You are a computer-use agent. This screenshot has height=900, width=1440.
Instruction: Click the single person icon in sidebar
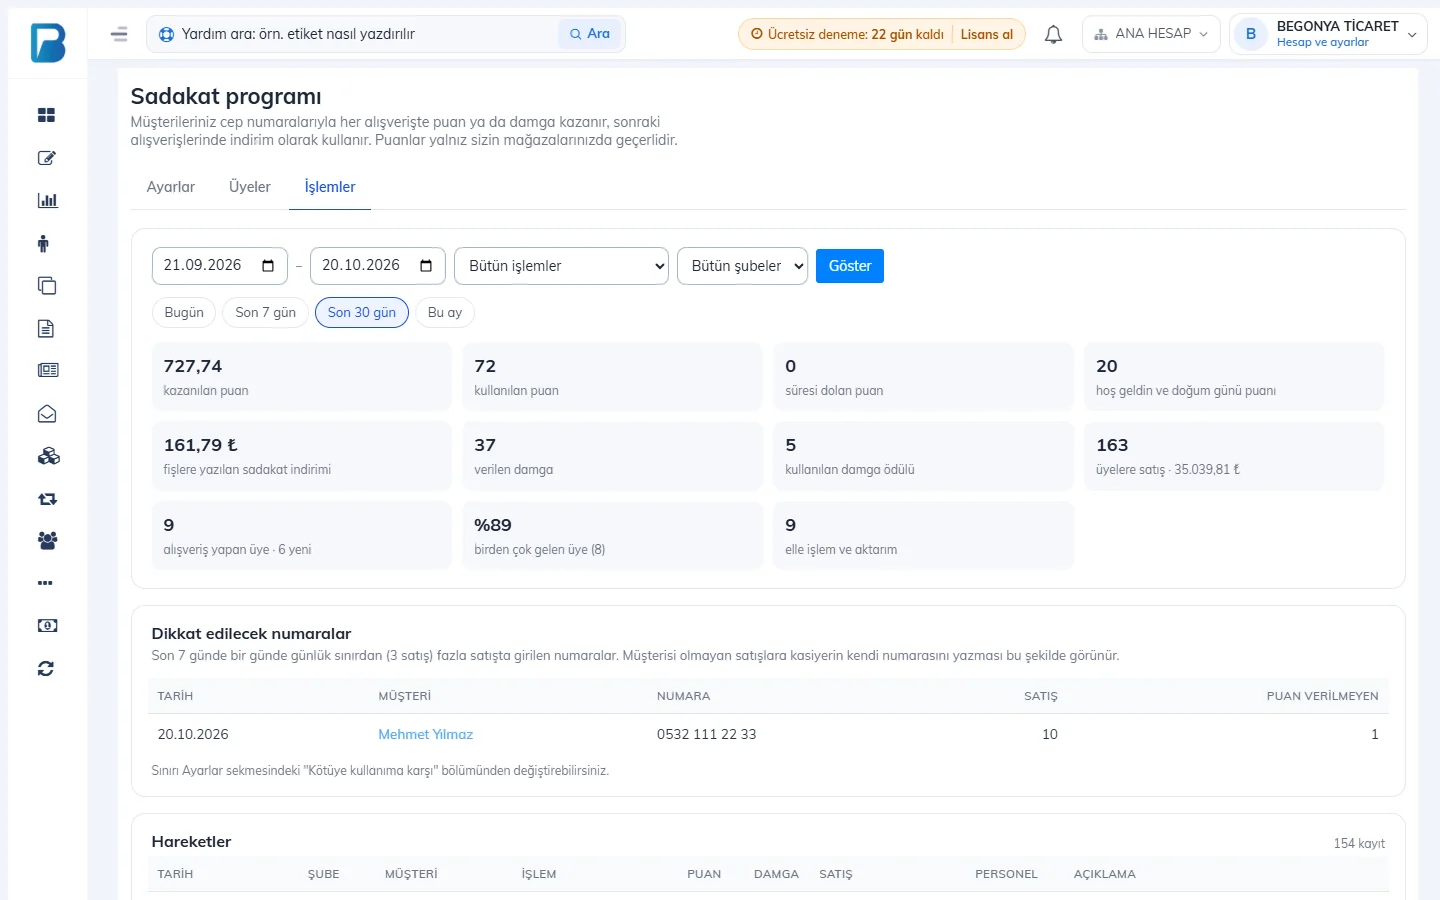click(43, 243)
